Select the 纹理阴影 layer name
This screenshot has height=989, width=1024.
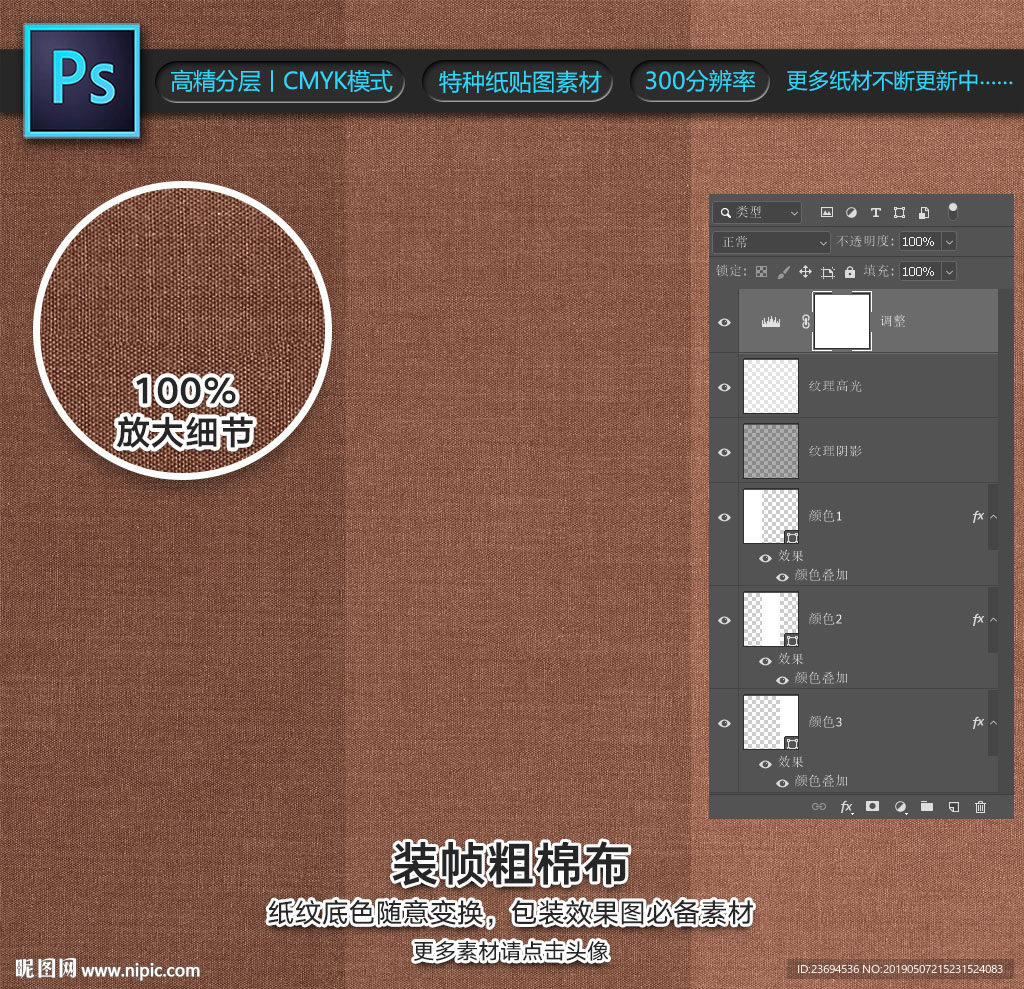coord(835,451)
